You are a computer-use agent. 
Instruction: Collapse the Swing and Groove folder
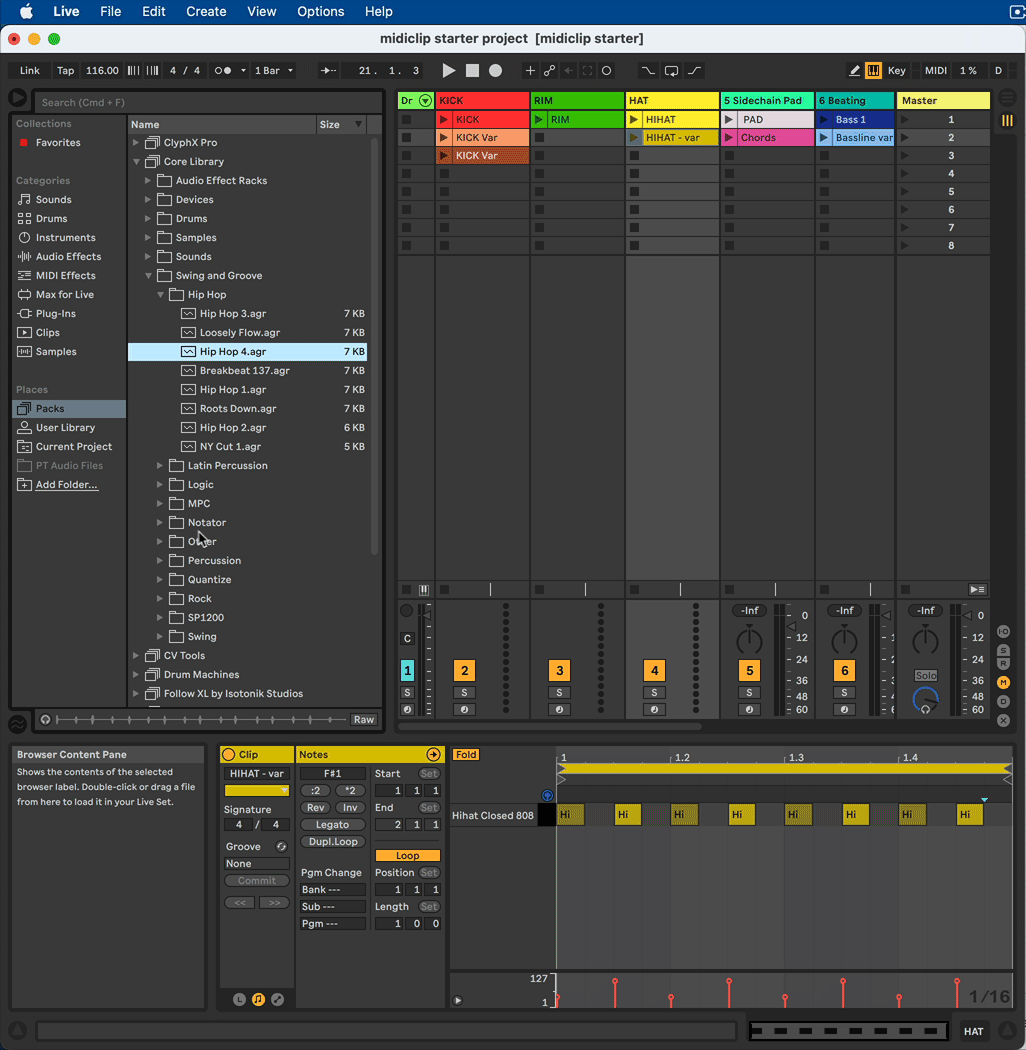pyautogui.click(x=148, y=276)
